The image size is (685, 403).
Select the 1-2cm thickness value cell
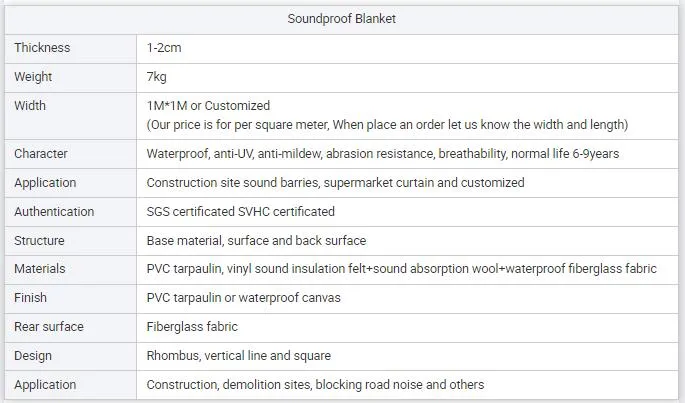164,48
